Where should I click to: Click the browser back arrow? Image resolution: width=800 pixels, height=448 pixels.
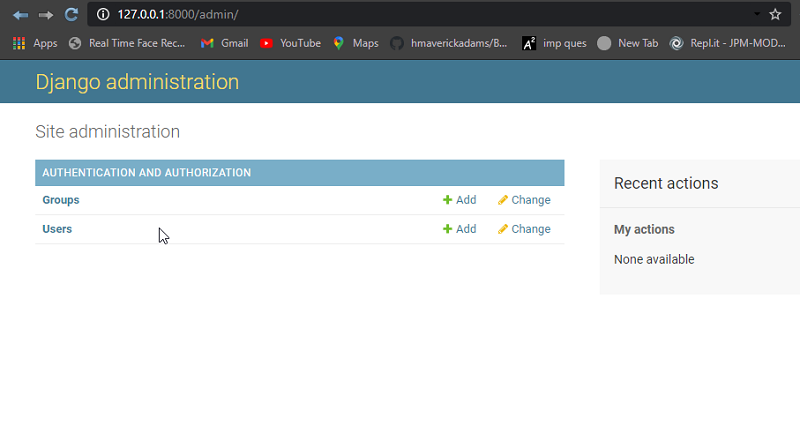(20, 15)
